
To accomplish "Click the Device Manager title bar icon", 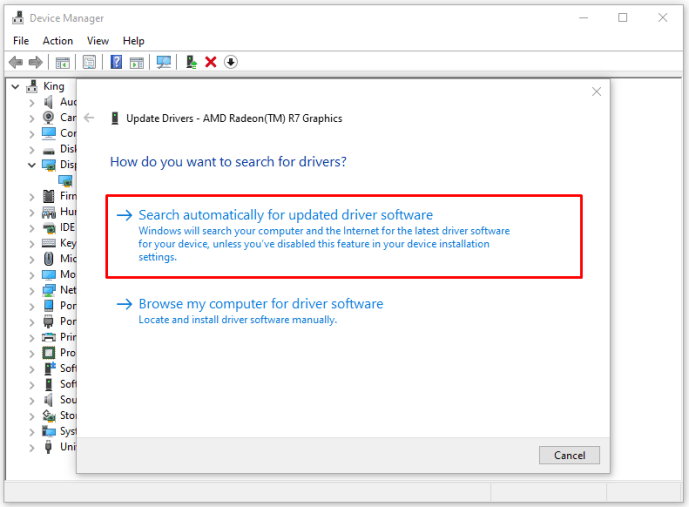I will click(18, 18).
